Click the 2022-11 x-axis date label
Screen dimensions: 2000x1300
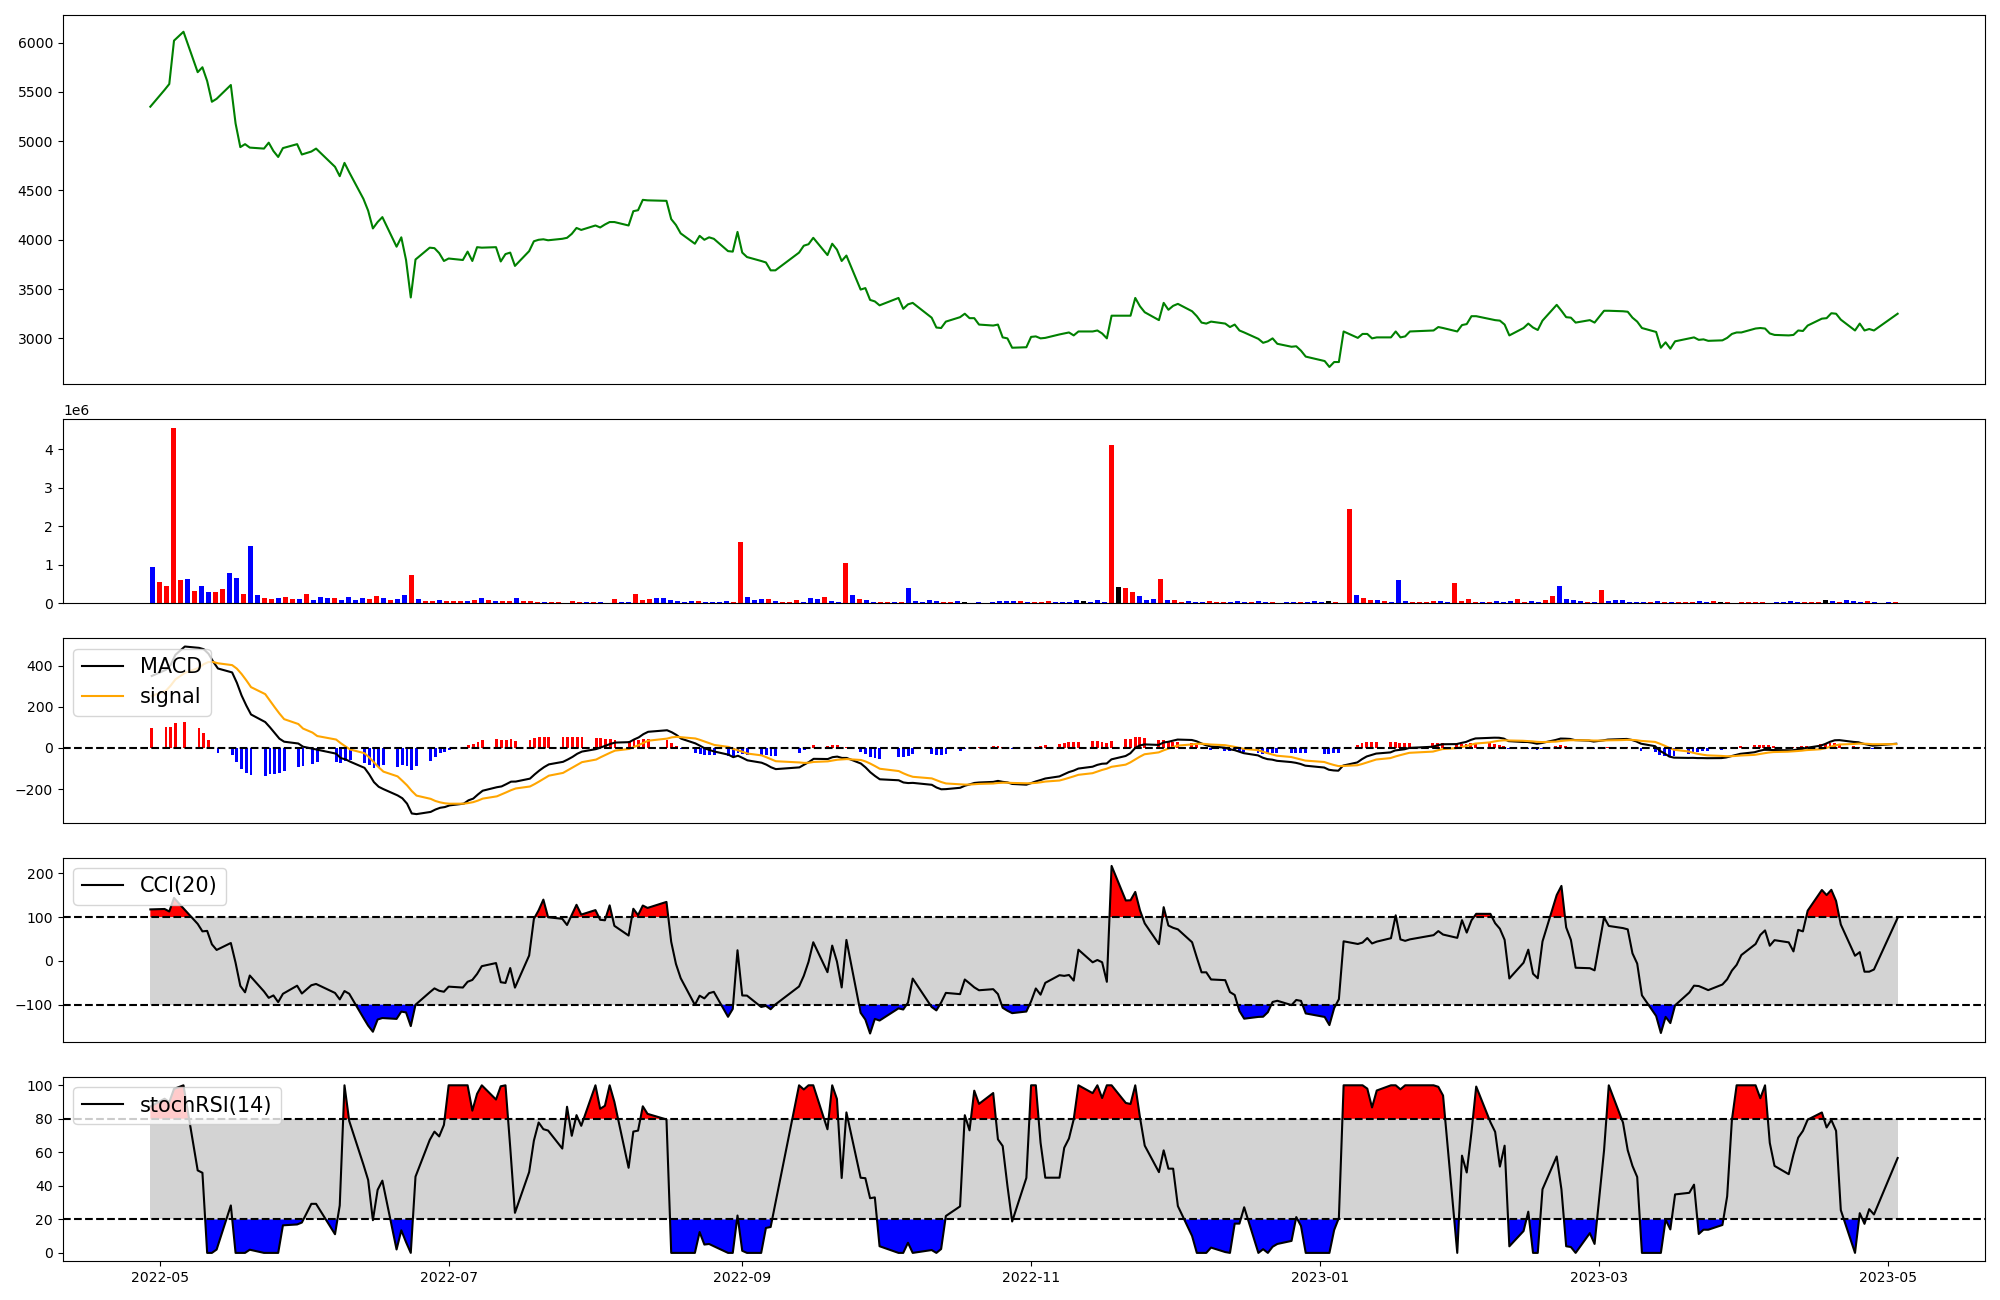coord(1031,1277)
